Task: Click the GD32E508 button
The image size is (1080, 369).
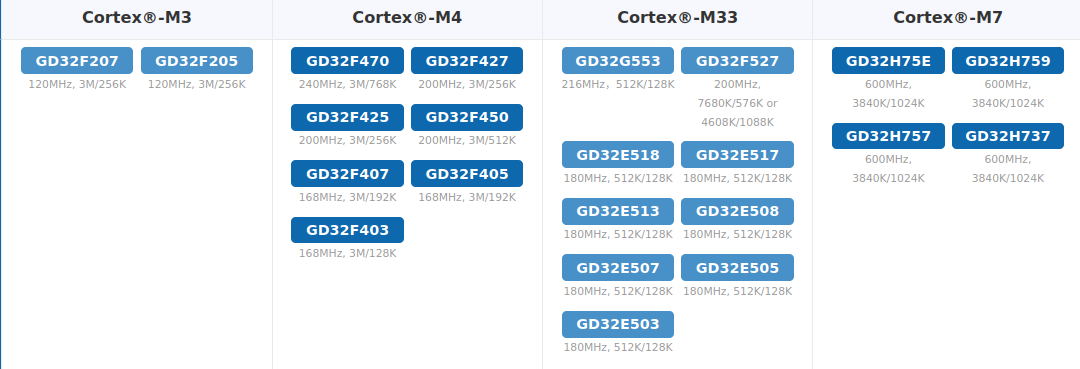Action: tap(737, 211)
